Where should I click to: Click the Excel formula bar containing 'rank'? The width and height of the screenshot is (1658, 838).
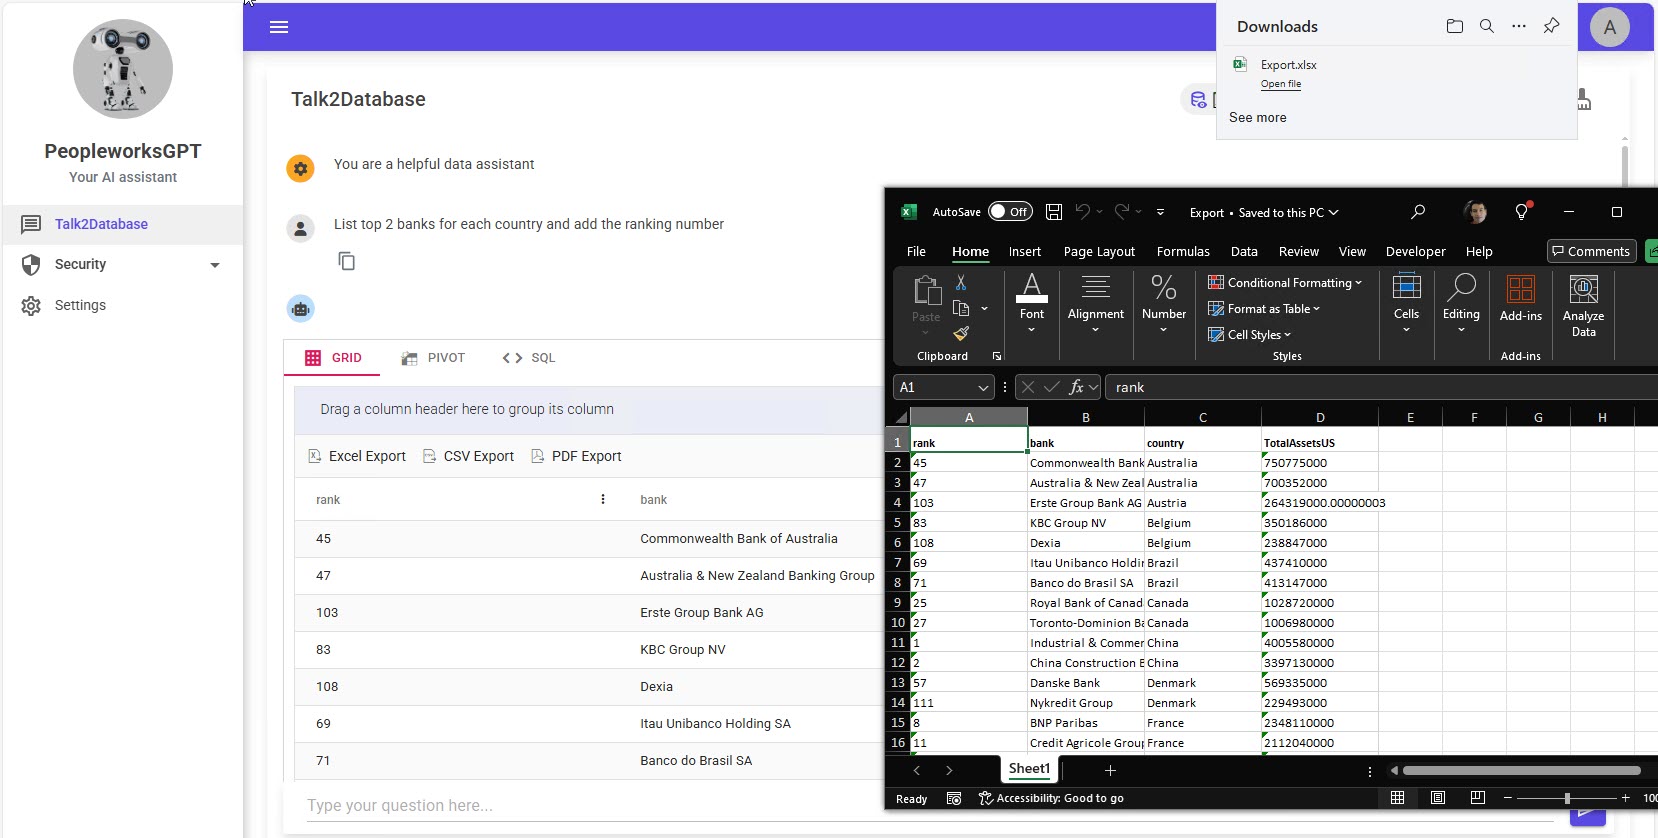point(1382,387)
